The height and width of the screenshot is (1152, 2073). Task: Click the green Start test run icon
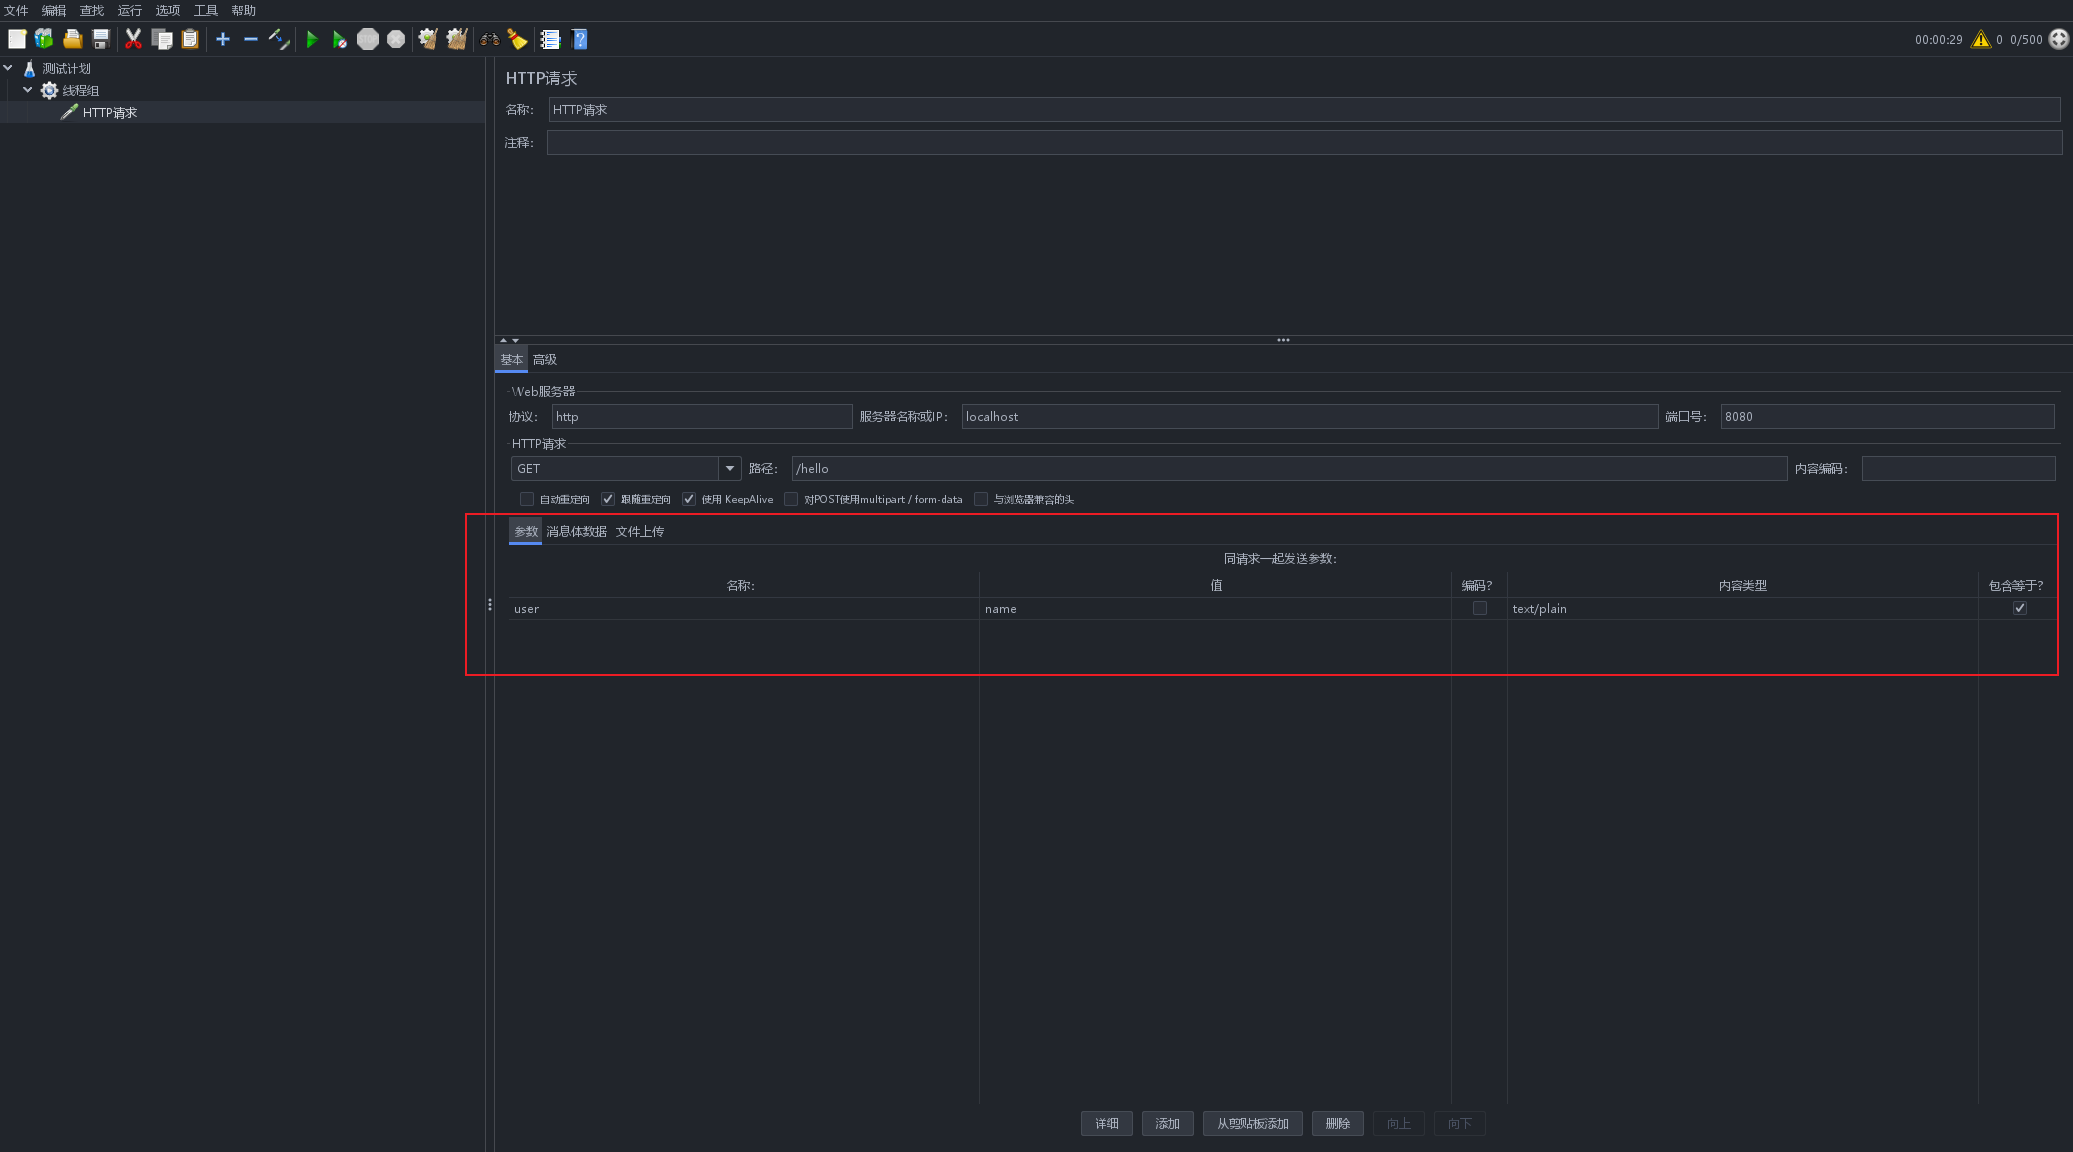(x=312, y=39)
